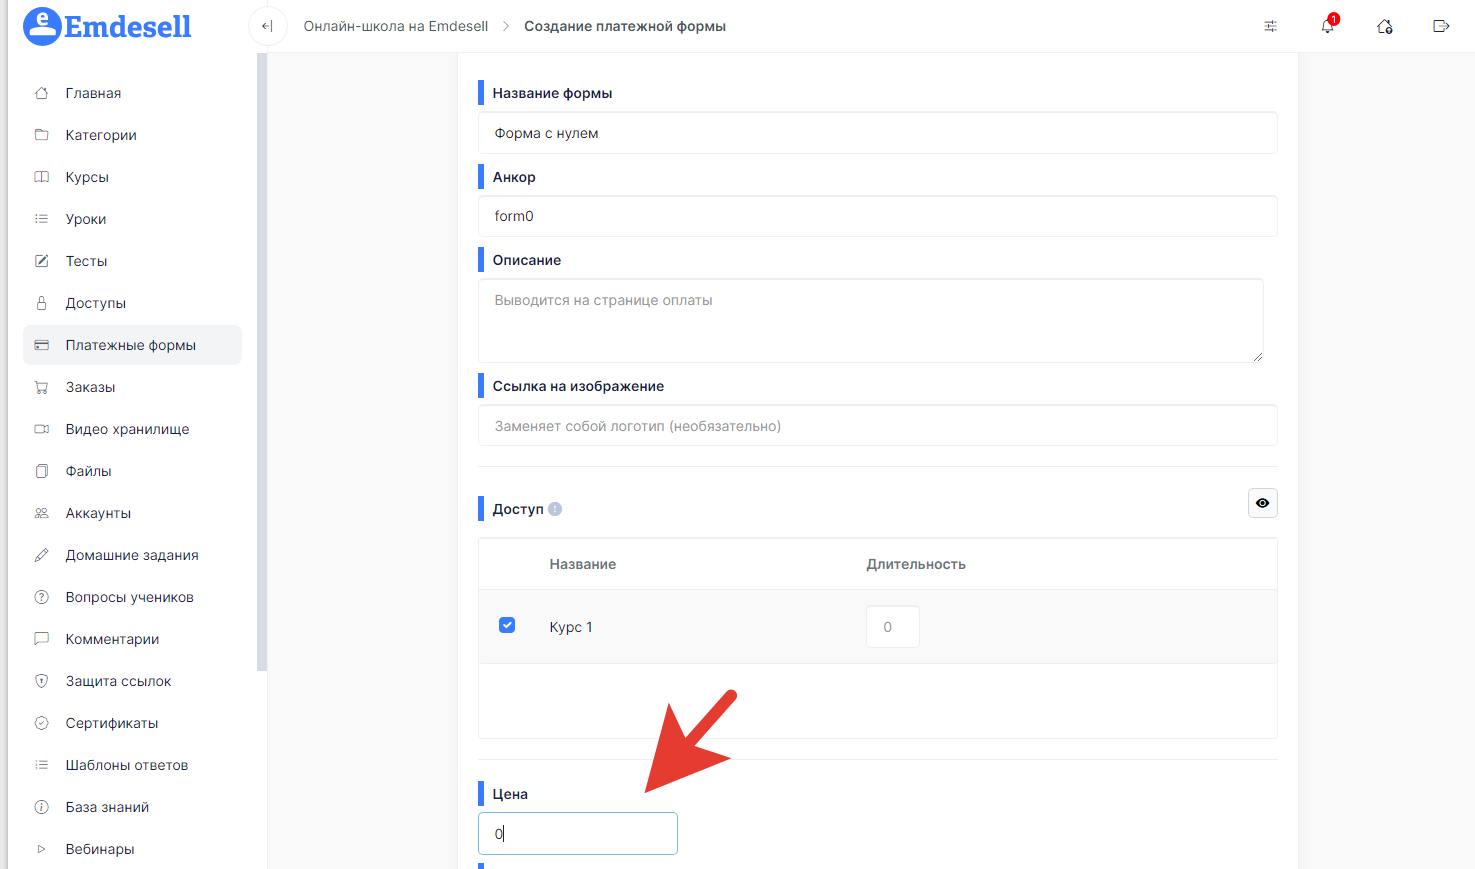Screen dimensions: 1475x869
Task: Open Онлайн-школа на Emdesell breadcrumb link
Action: pos(396,26)
